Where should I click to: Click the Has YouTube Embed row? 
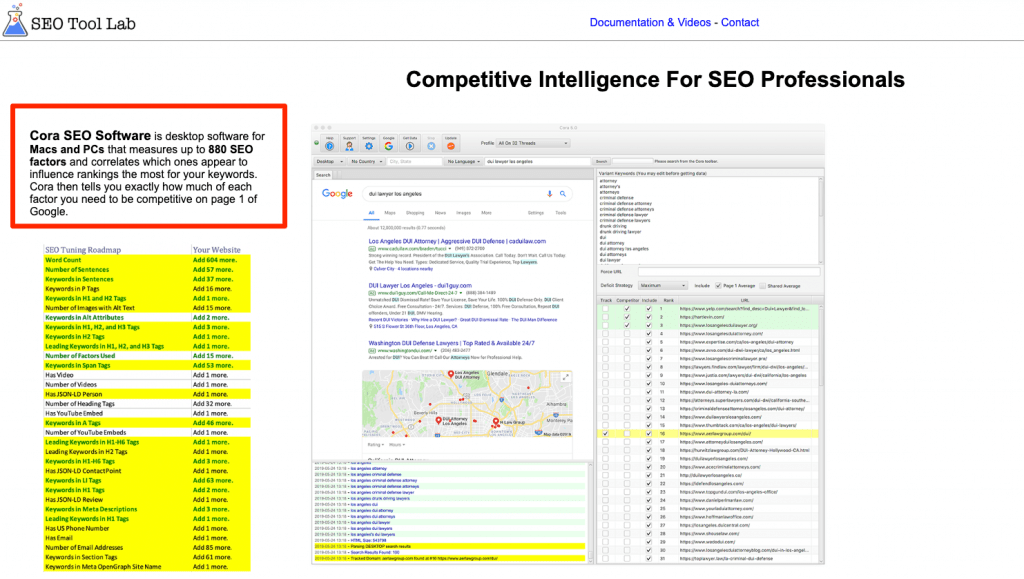click(x=147, y=413)
